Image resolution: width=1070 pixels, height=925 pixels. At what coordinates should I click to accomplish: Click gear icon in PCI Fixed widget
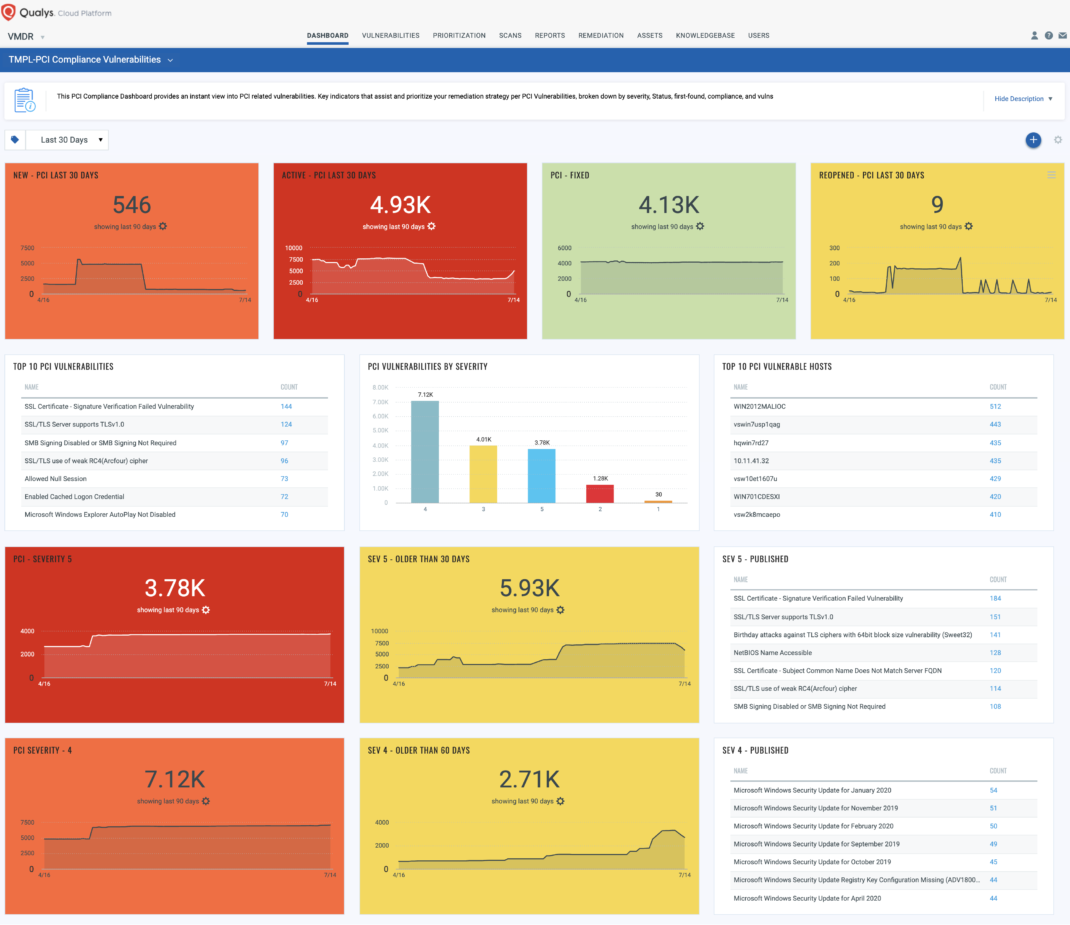(x=700, y=227)
